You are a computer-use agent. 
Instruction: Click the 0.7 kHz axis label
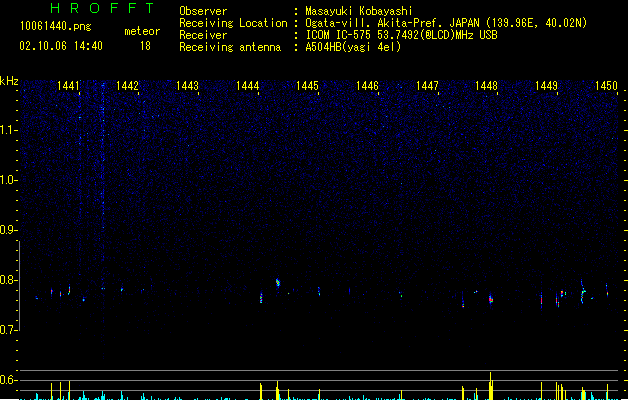[8, 330]
